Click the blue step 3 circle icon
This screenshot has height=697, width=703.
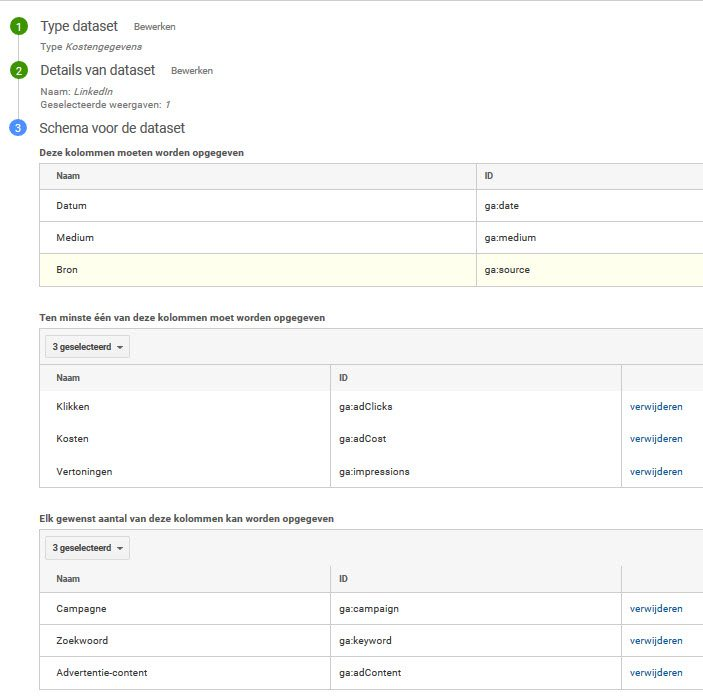coord(18,128)
